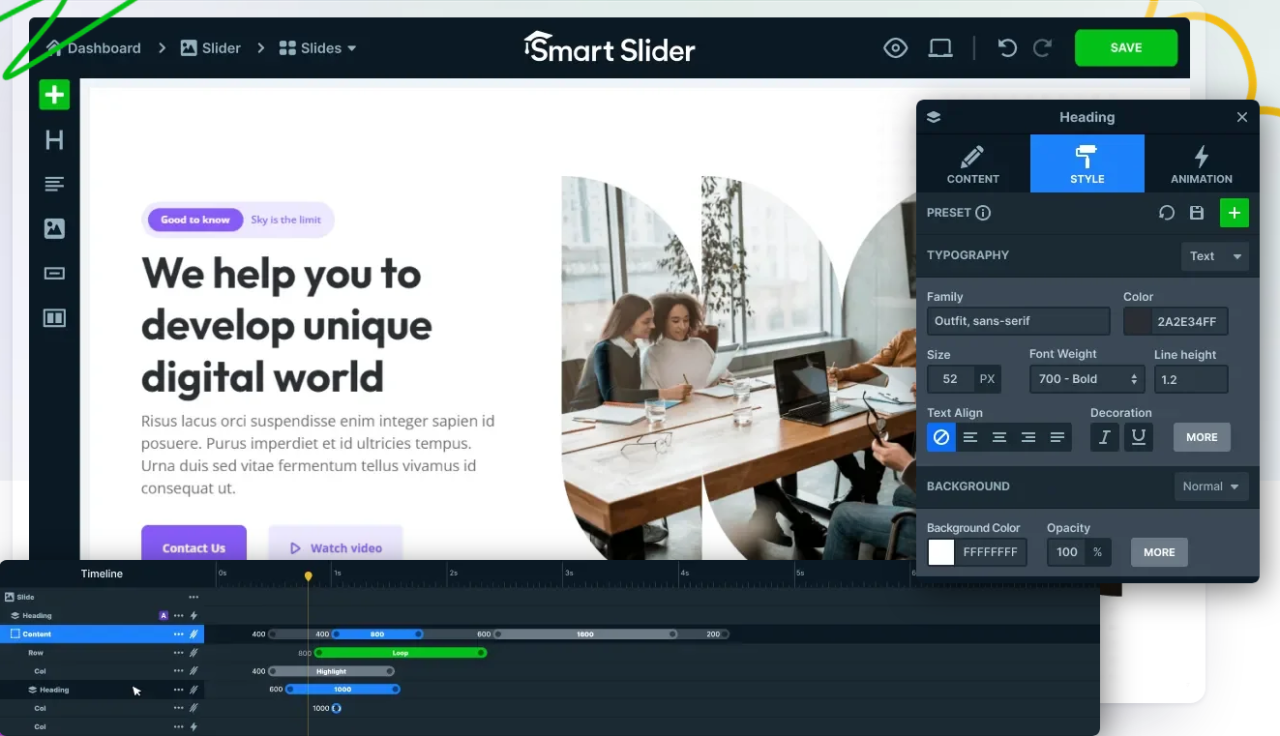The width and height of the screenshot is (1280, 736).
Task: Open the Slides dropdown in breadcrumb
Action: [318, 48]
